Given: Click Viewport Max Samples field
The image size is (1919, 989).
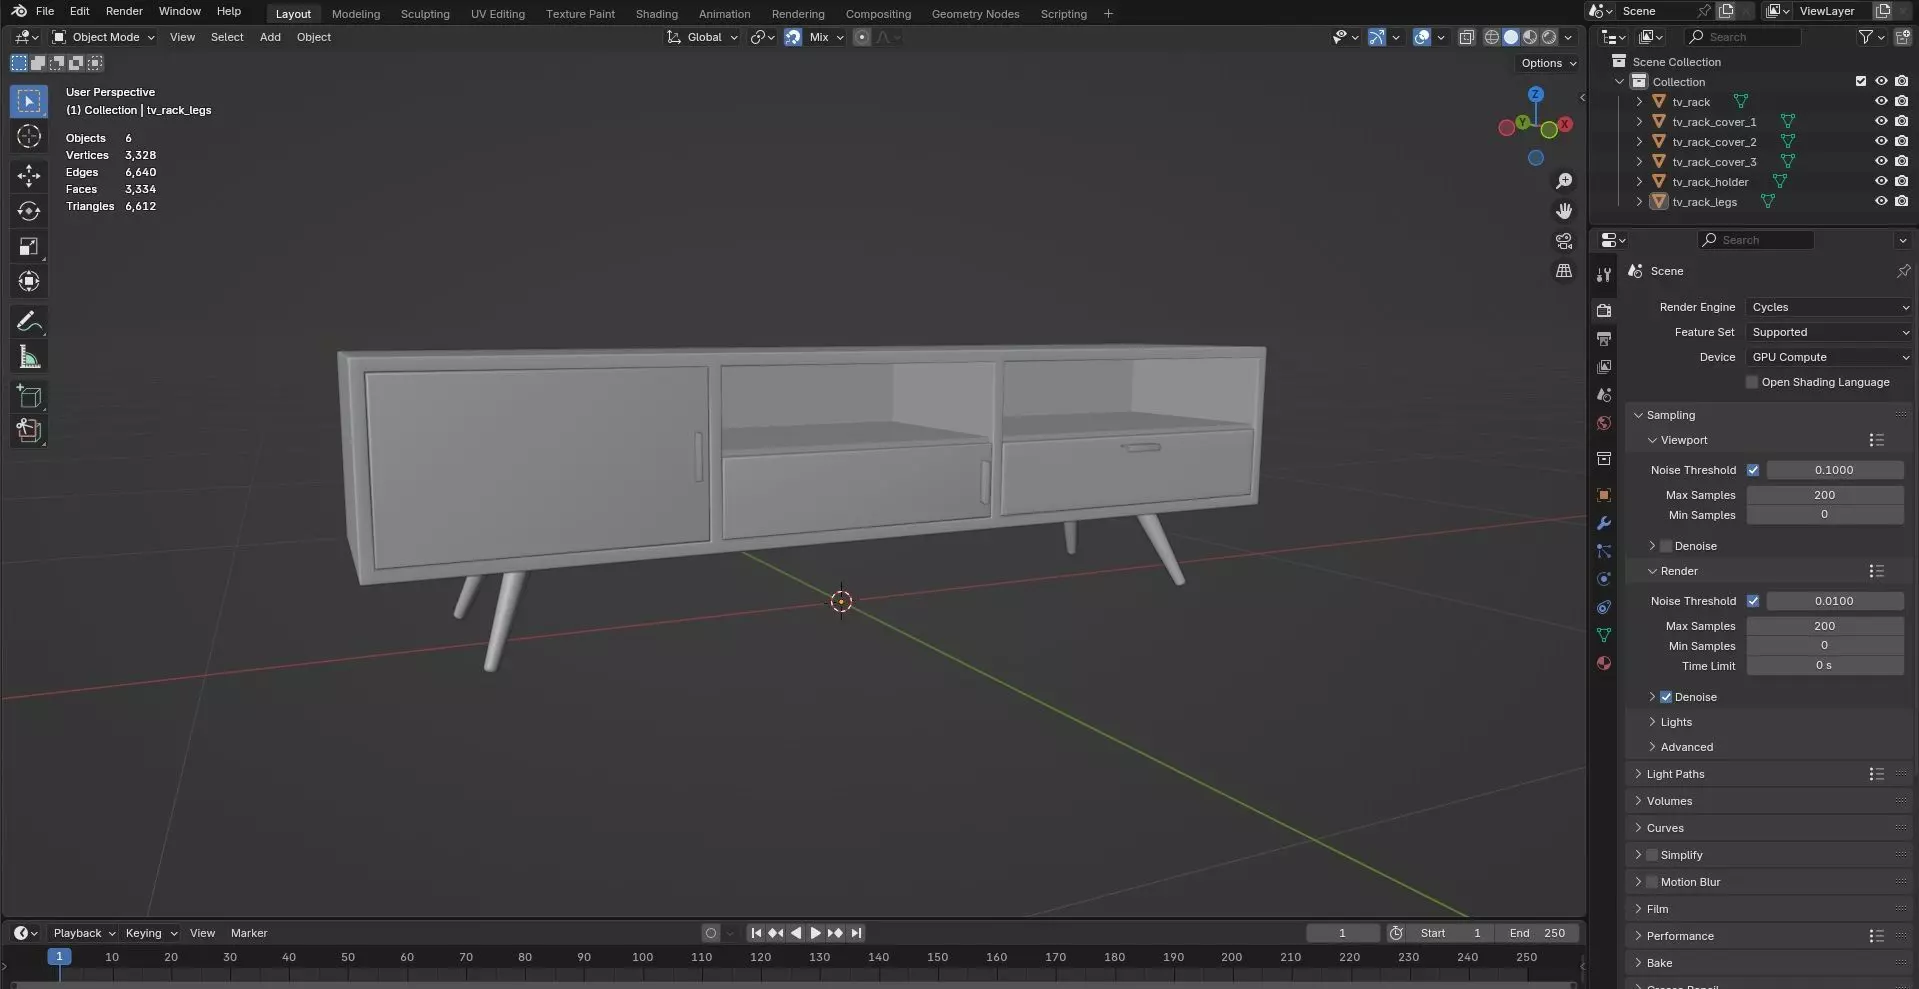Looking at the screenshot, I should coord(1824,495).
